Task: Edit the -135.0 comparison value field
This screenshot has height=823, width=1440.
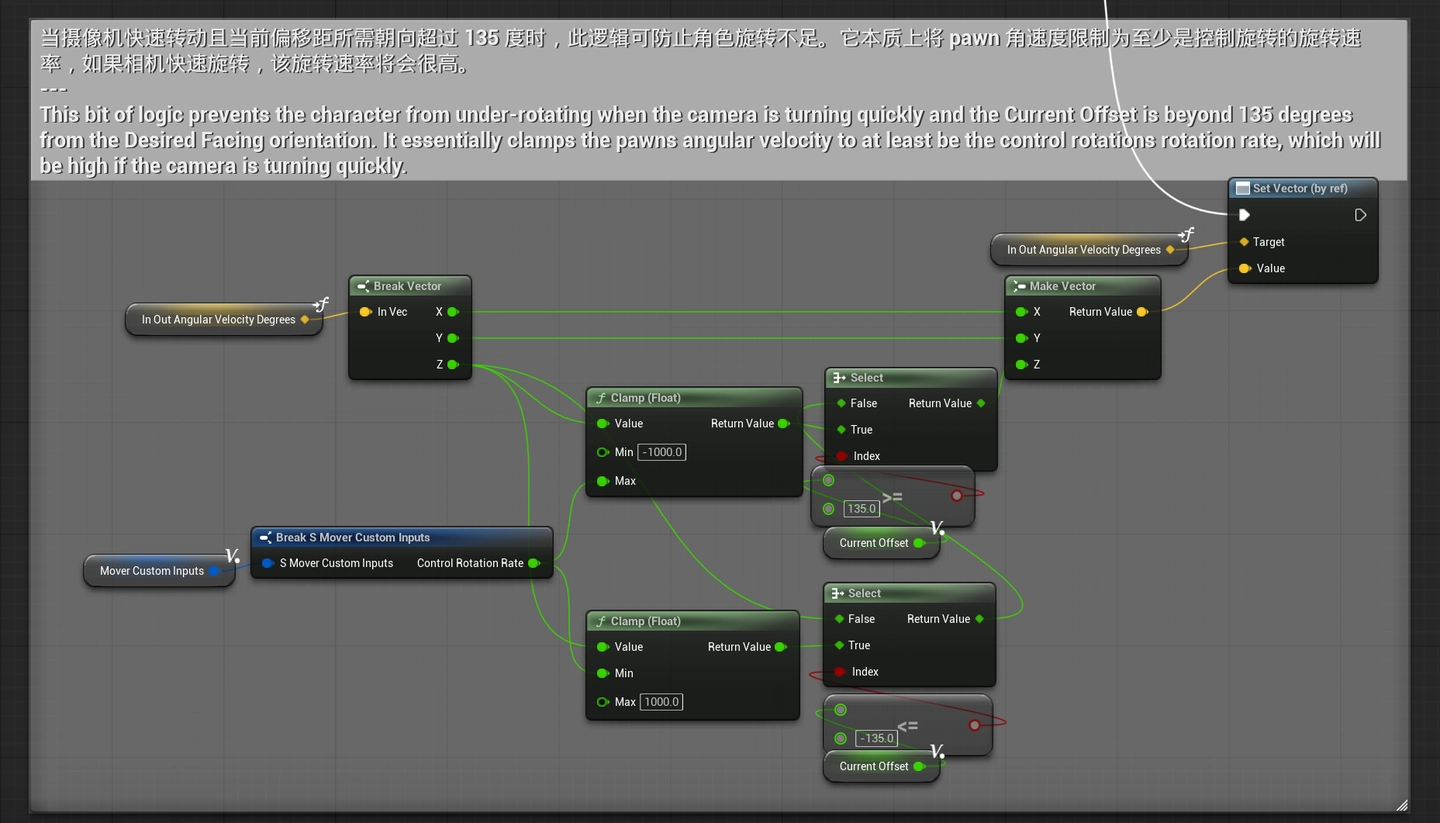Action: pyautogui.click(x=876, y=739)
